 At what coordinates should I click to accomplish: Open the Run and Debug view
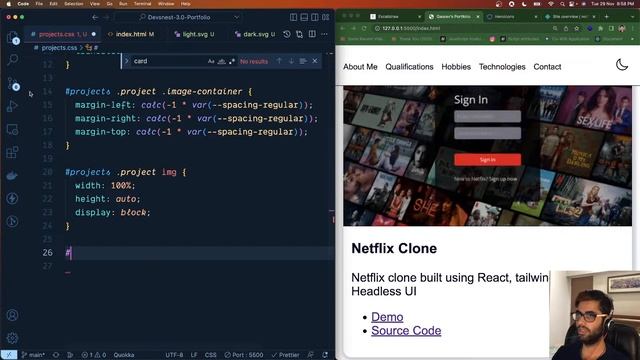(x=13, y=106)
